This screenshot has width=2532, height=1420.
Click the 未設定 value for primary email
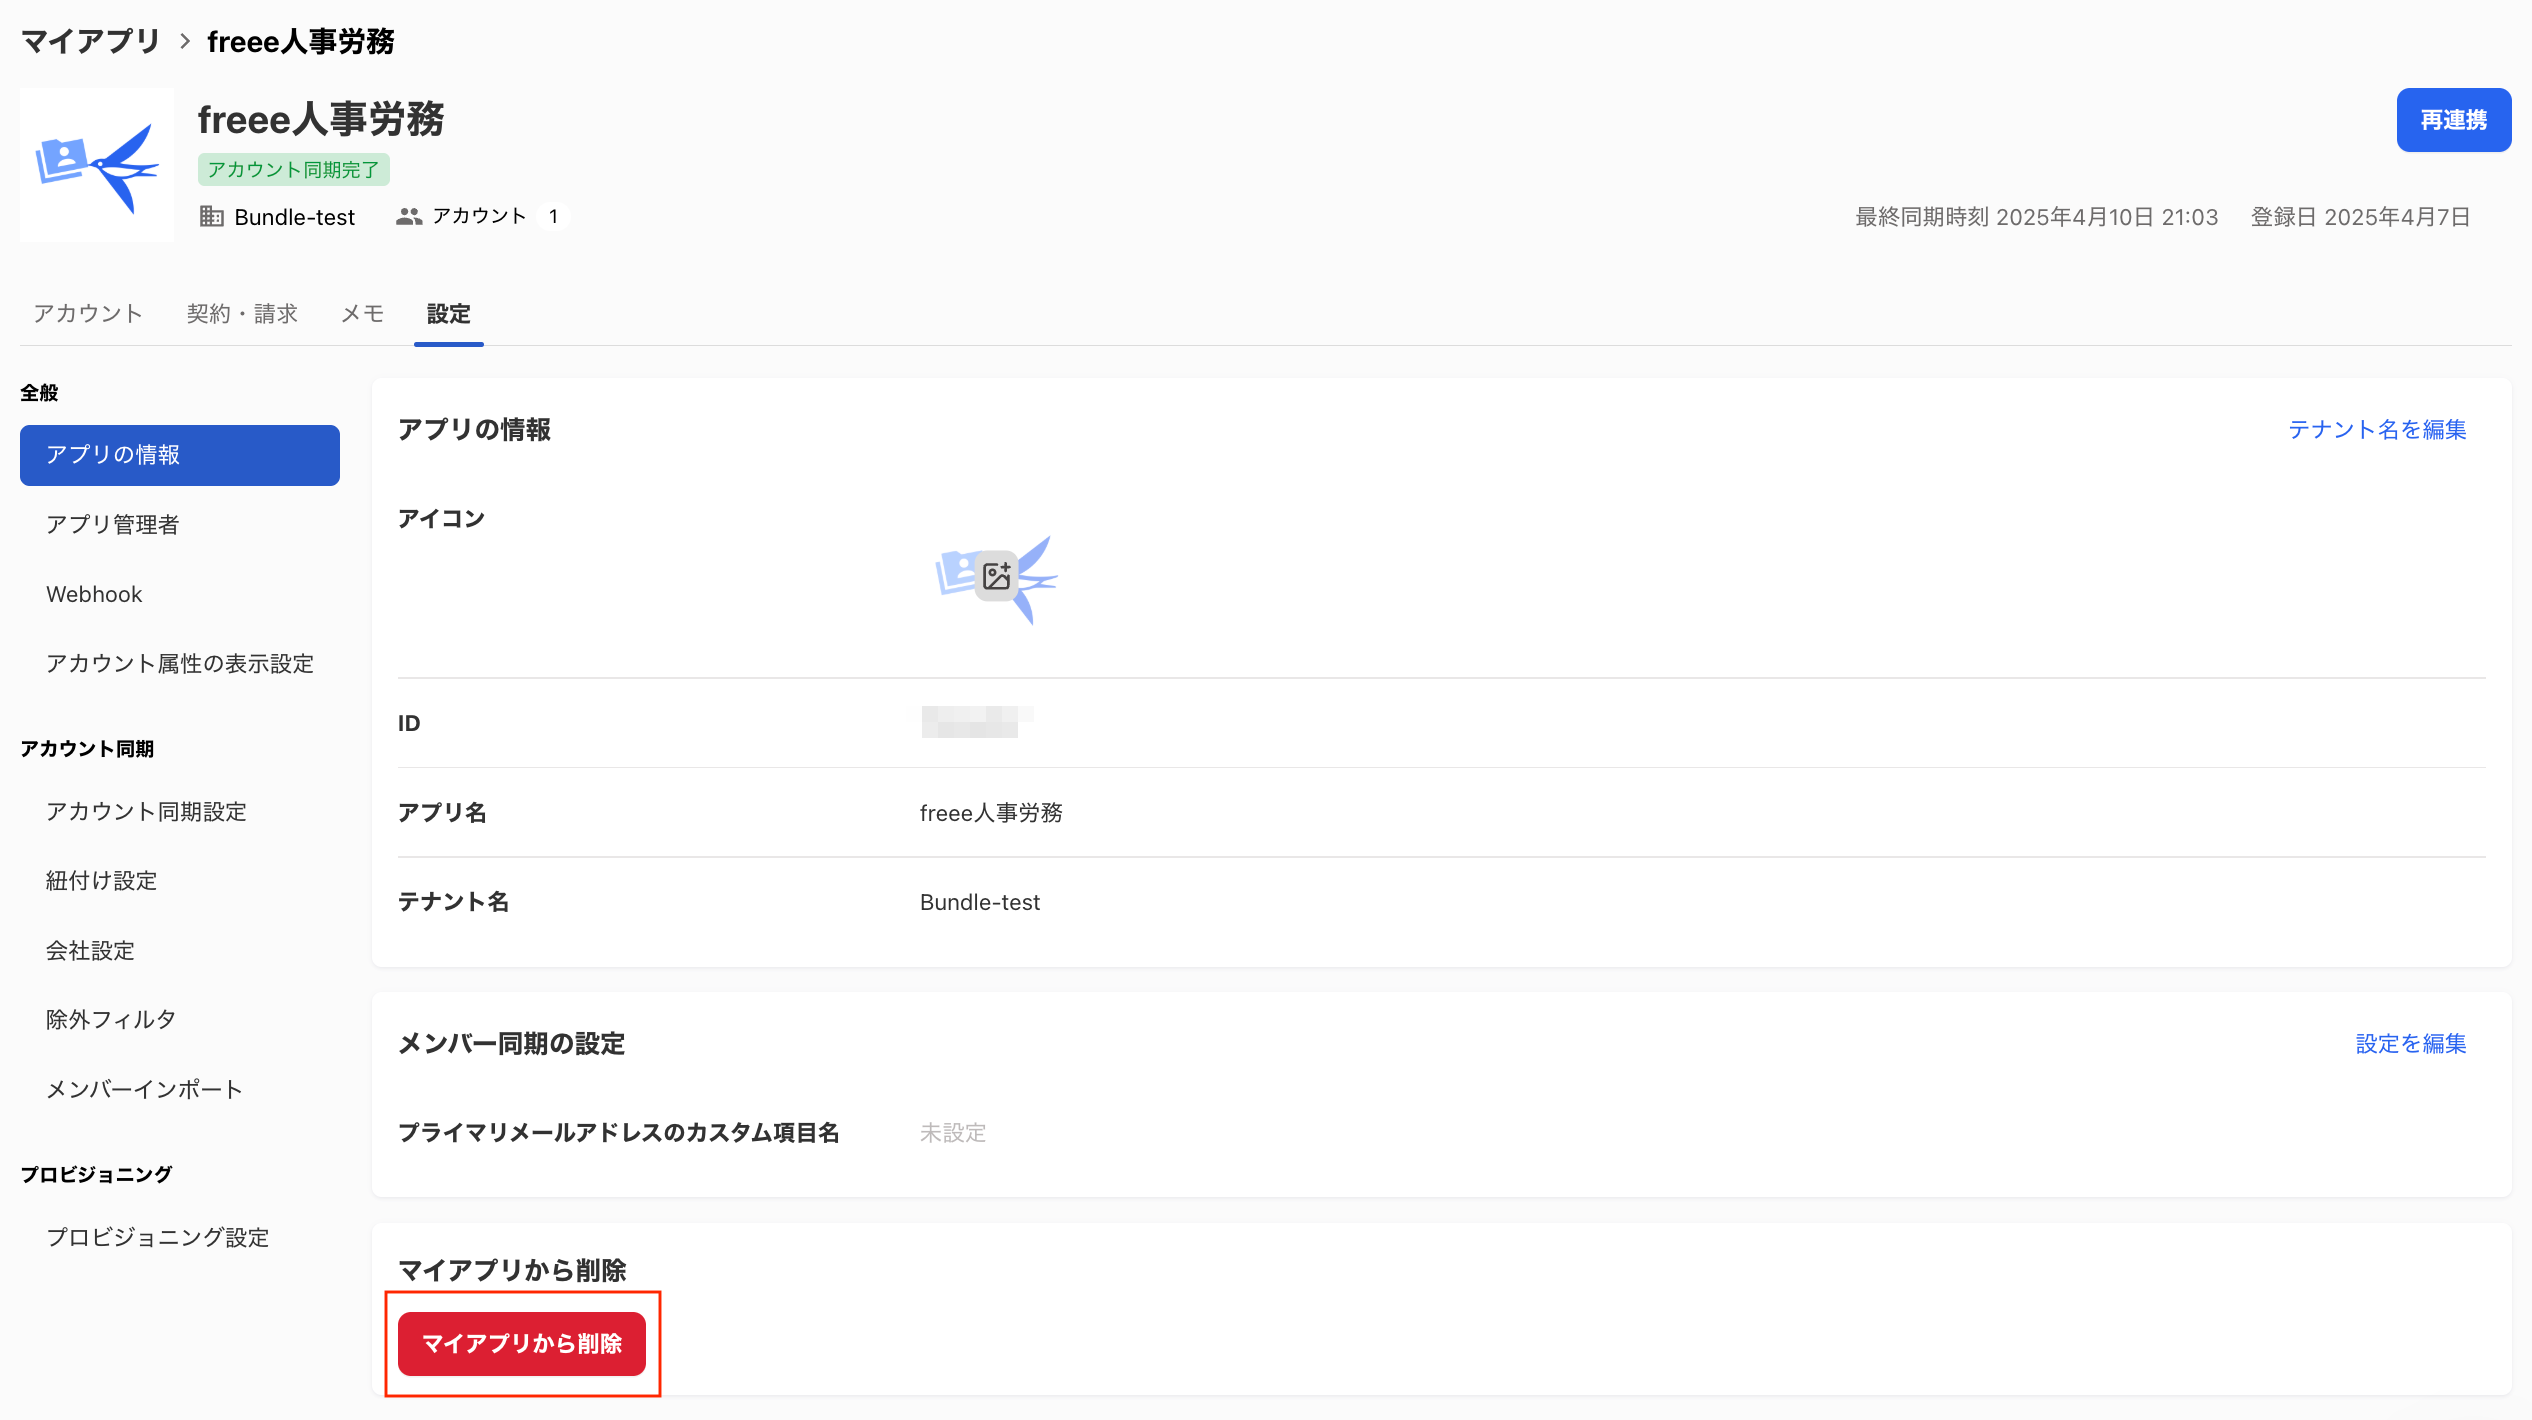click(953, 1133)
